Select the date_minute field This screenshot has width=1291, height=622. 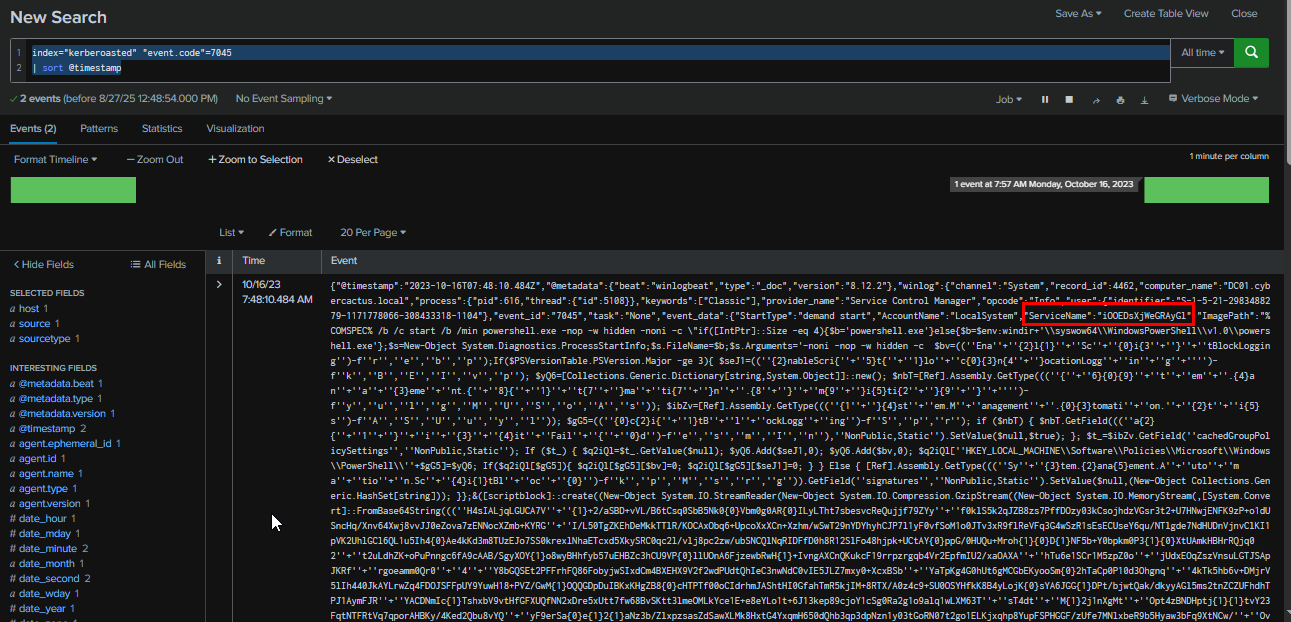[49, 548]
